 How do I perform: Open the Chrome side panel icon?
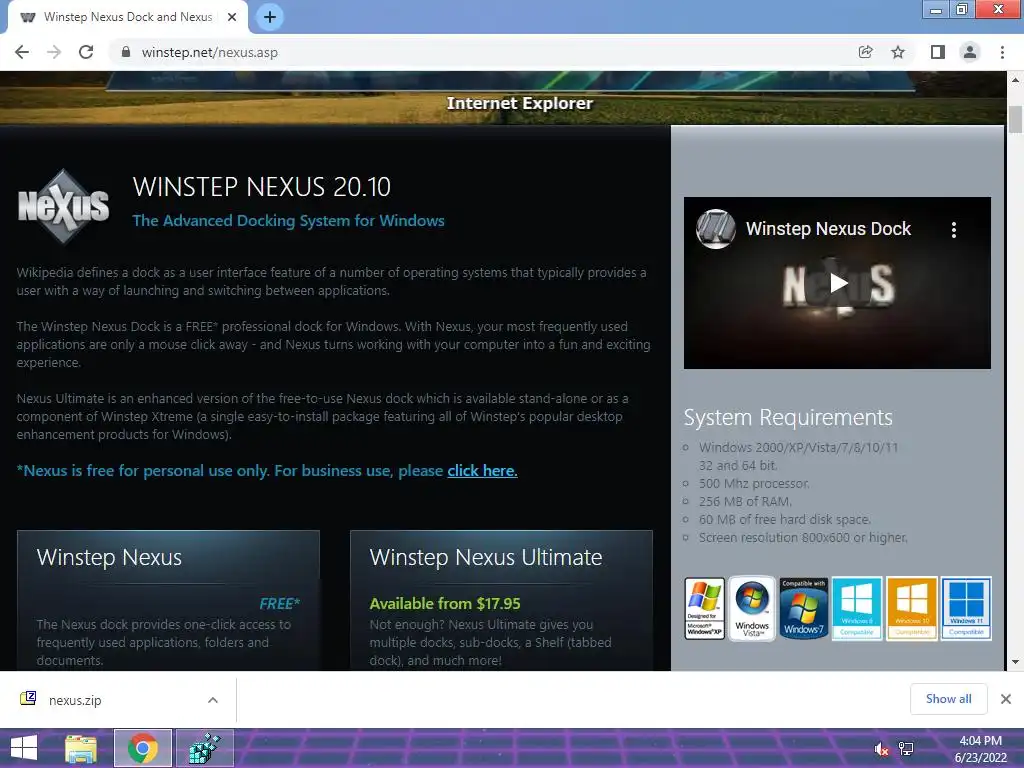[x=937, y=52]
